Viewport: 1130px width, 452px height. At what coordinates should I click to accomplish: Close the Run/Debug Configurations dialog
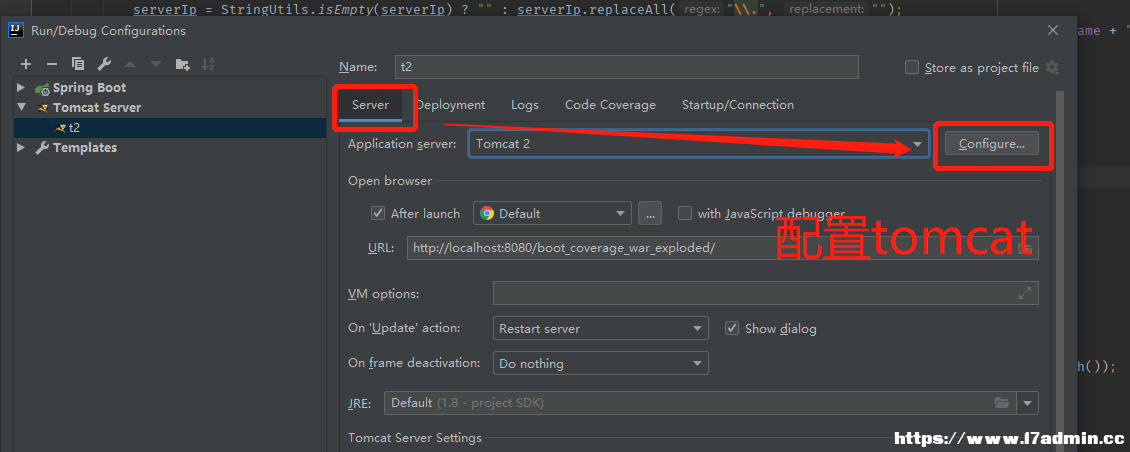(1053, 30)
